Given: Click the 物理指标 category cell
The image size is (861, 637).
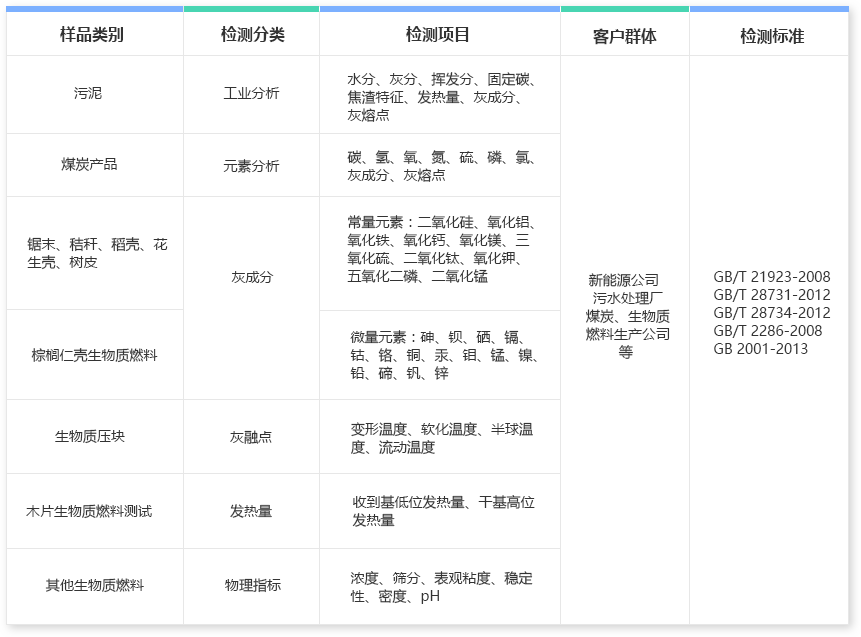Looking at the screenshot, I should coord(250,586).
